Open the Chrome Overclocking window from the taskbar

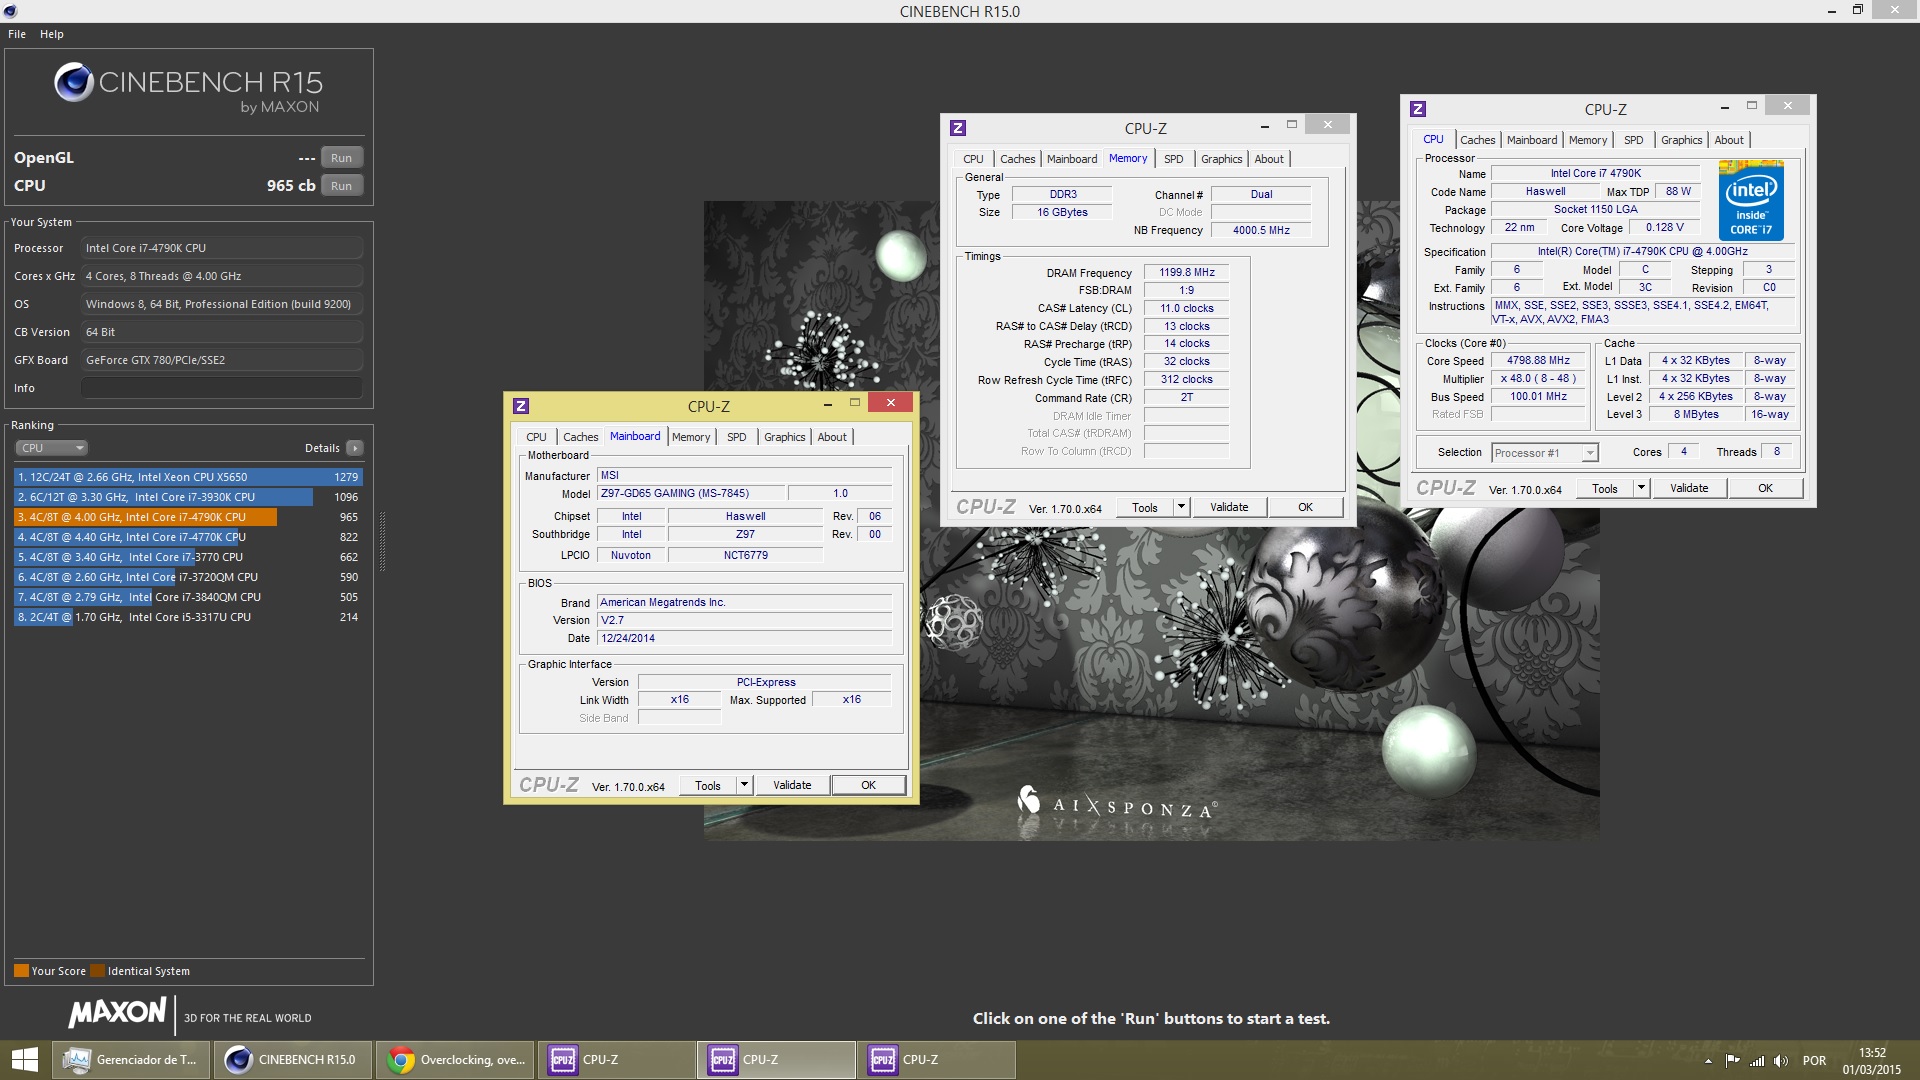(x=455, y=1060)
